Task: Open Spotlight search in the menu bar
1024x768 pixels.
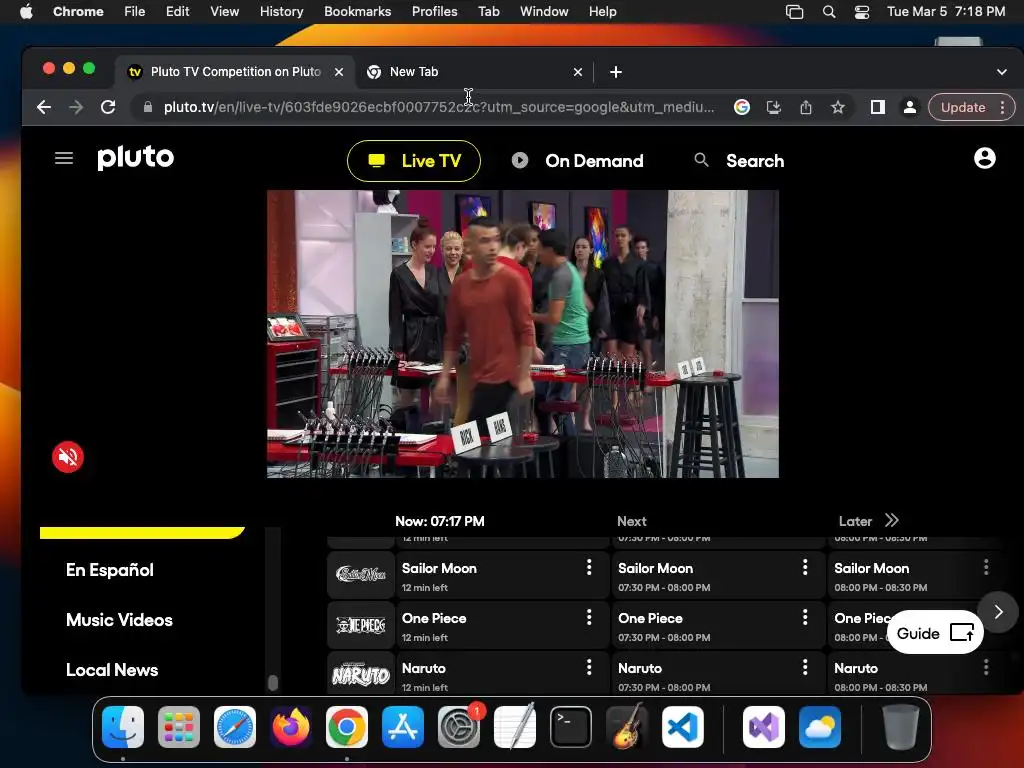Action: (829, 11)
